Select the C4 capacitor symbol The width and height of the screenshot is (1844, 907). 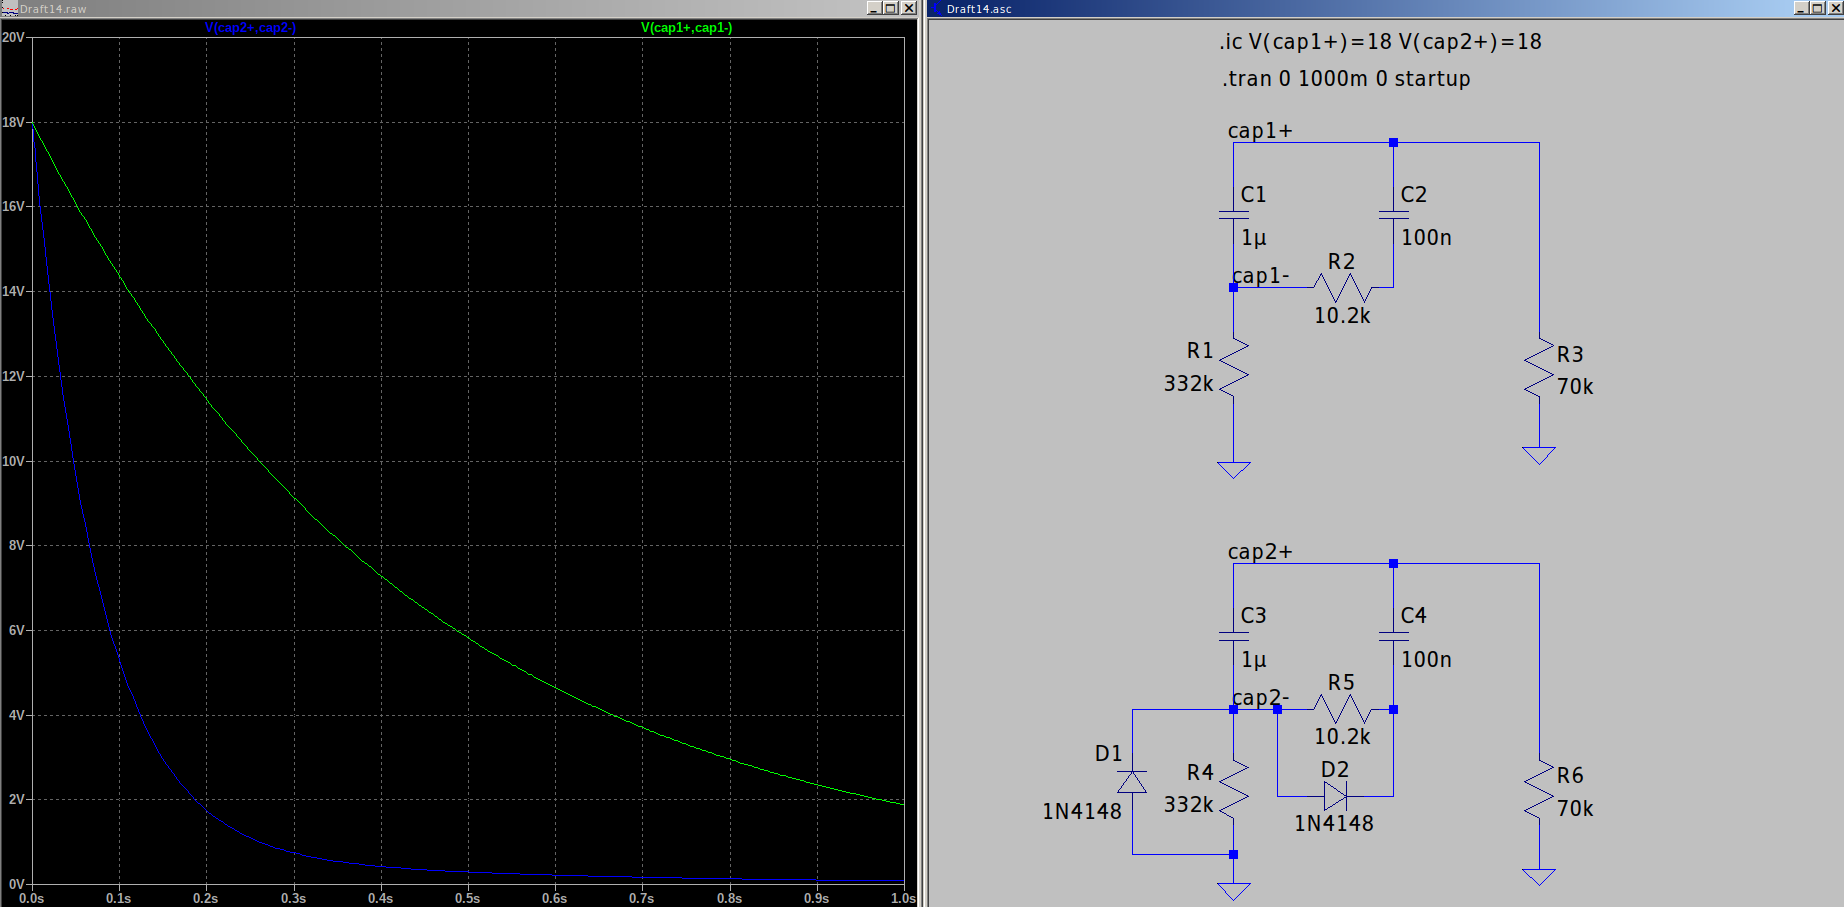(1393, 636)
